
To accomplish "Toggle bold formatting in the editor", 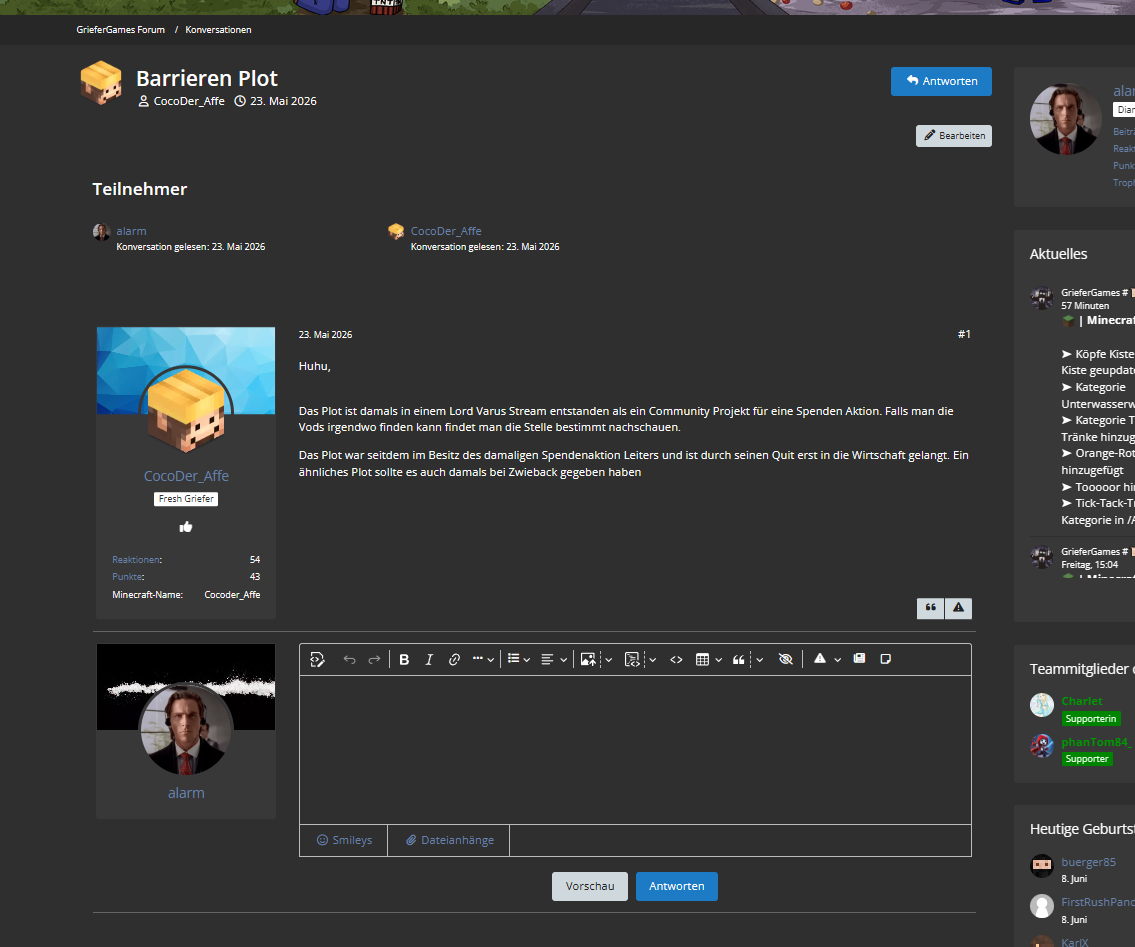I will [x=404, y=660].
